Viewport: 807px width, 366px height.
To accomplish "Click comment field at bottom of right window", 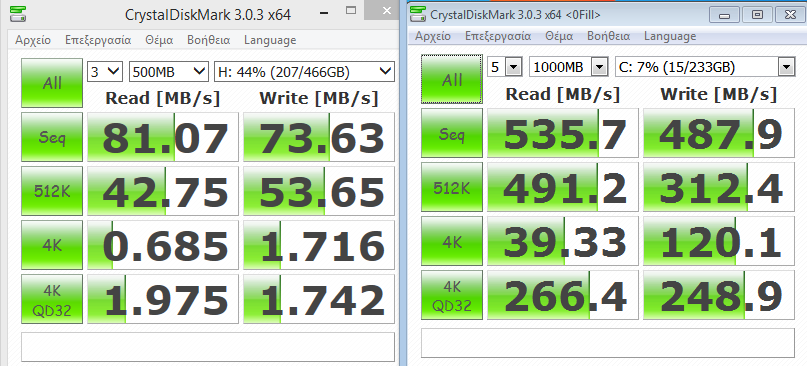I will point(608,343).
